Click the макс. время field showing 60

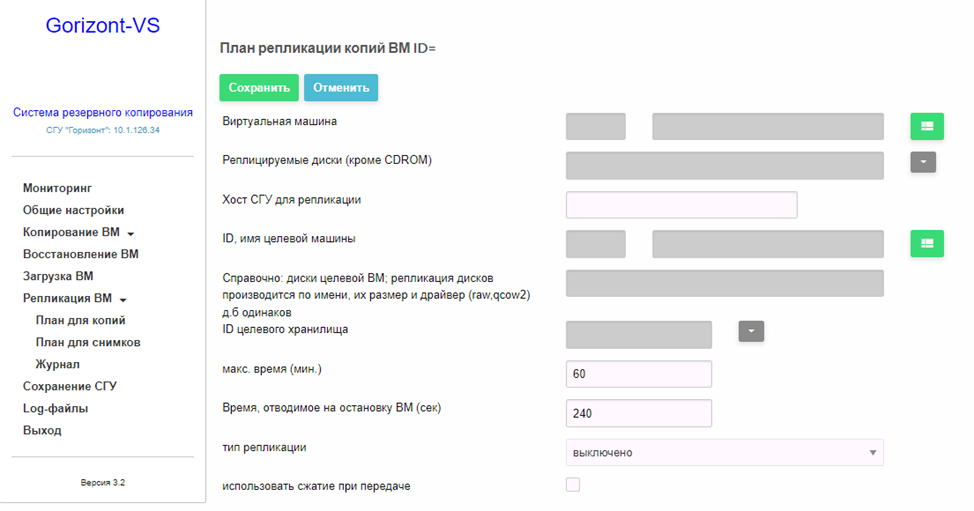click(x=639, y=374)
